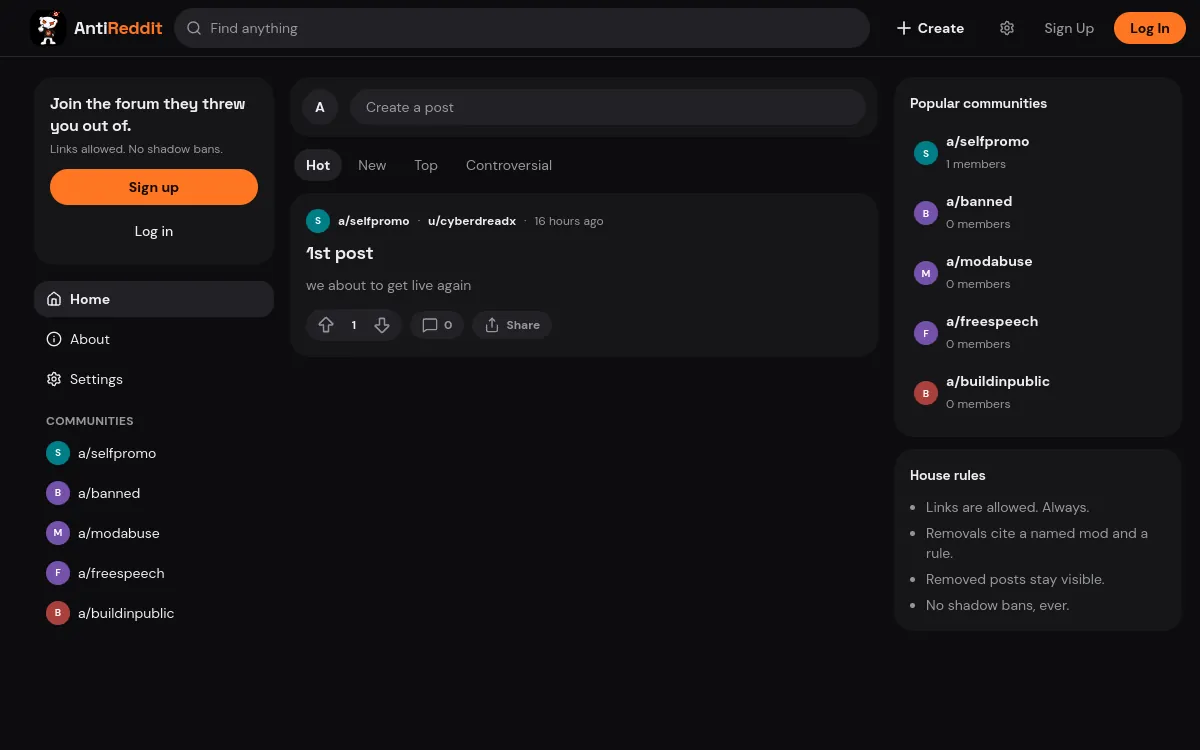
Task: Click a/buildinpublic avatar in left Communities list
Action: coord(58,613)
